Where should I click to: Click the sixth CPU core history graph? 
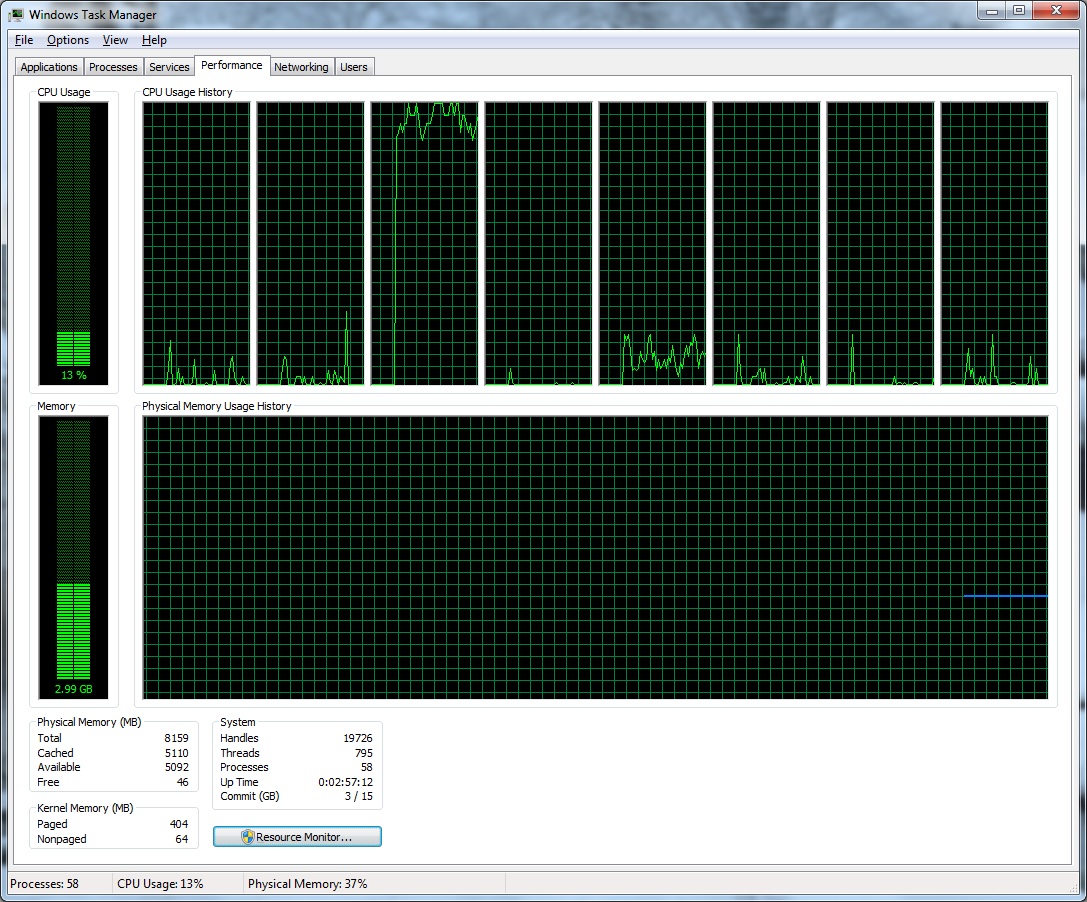tap(767, 243)
